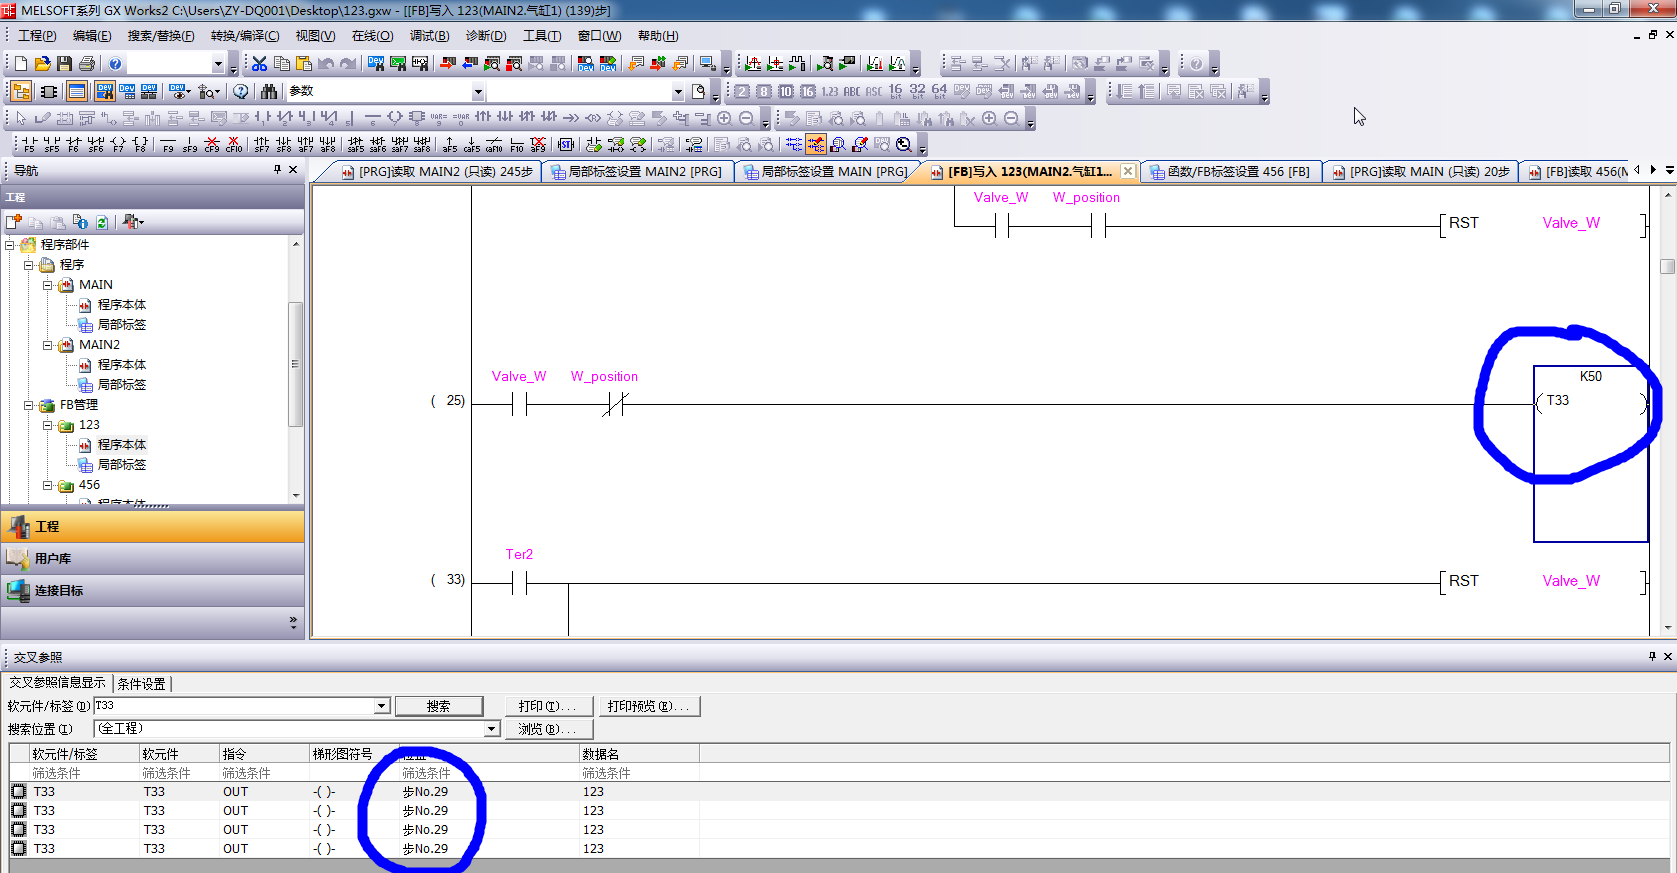The image size is (1677, 873).
Task: Click the ladder editor vertical scrollbar thumb
Action: pos(1667,266)
